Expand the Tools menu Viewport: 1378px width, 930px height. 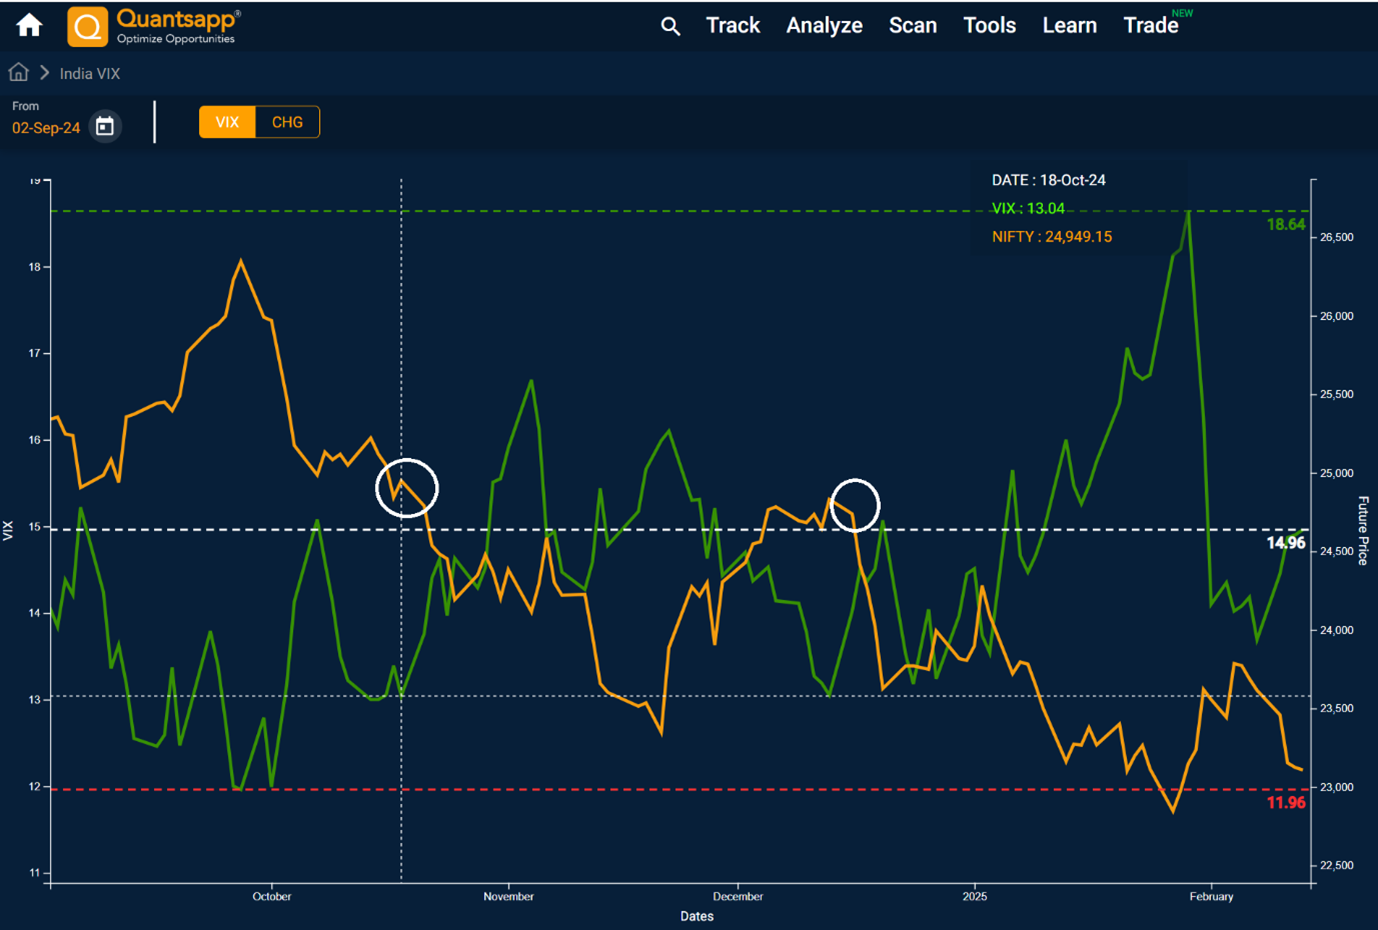point(989,26)
